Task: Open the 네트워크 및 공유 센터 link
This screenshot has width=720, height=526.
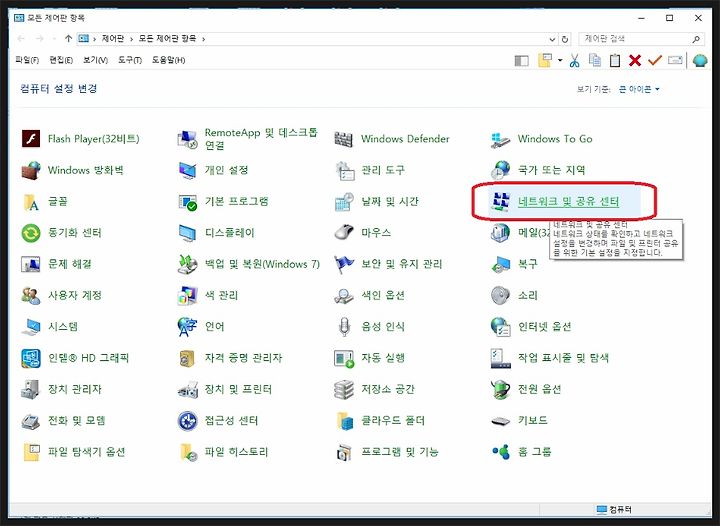Action: tap(568, 201)
